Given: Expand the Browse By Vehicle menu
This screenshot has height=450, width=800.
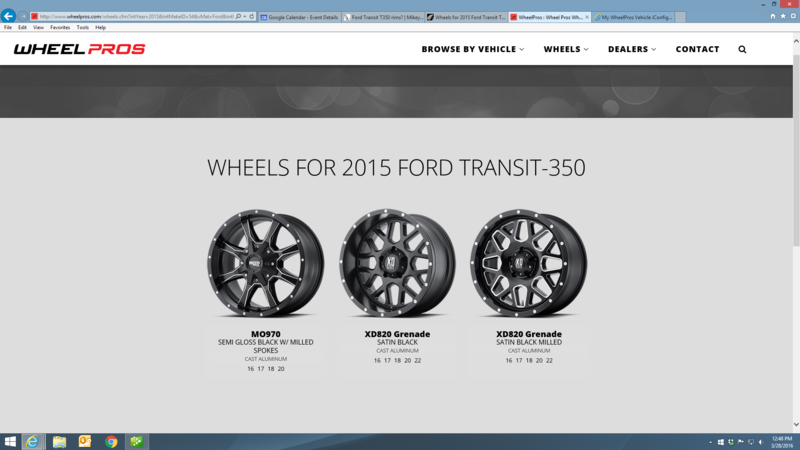Looking at the screenshot, I should tap(472, 49).
